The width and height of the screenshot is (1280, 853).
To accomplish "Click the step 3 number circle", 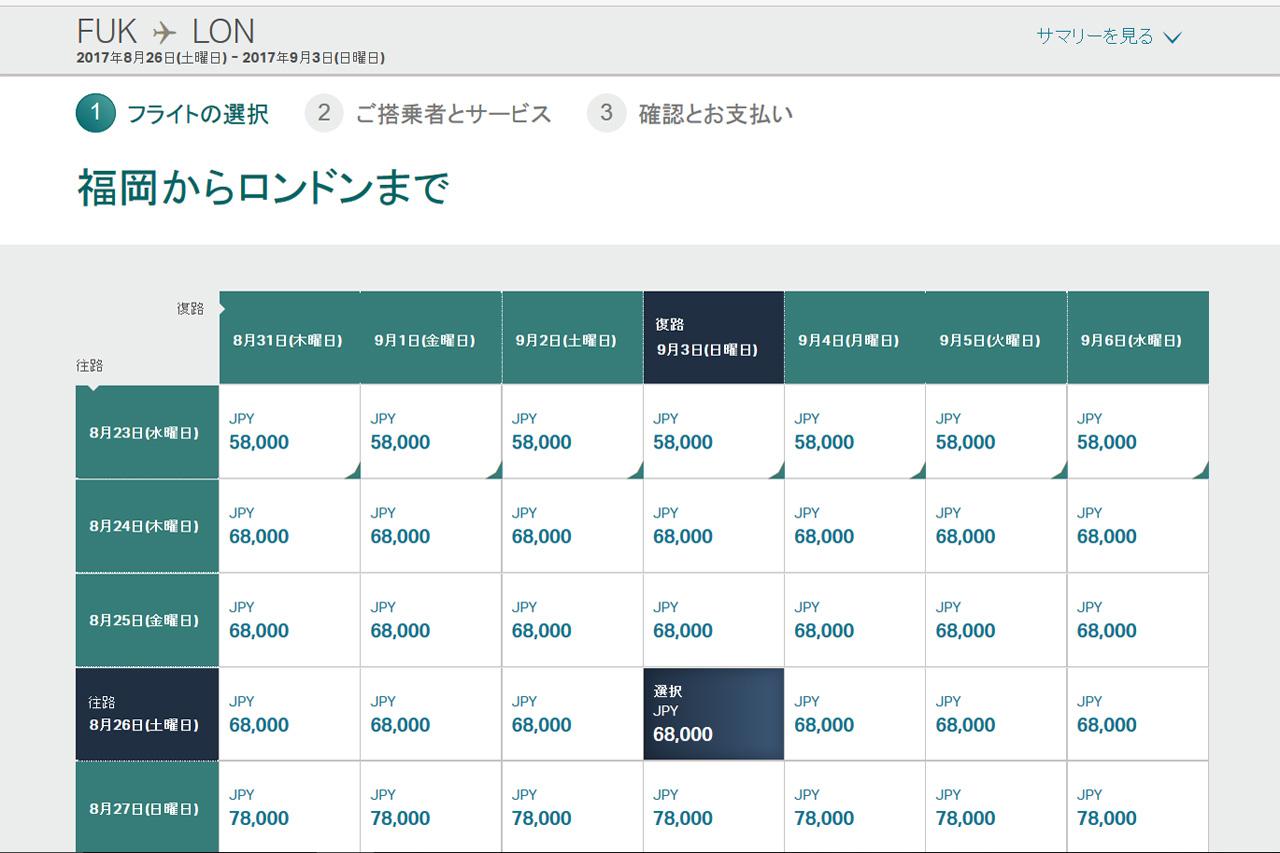I will (x=606, y=113).
